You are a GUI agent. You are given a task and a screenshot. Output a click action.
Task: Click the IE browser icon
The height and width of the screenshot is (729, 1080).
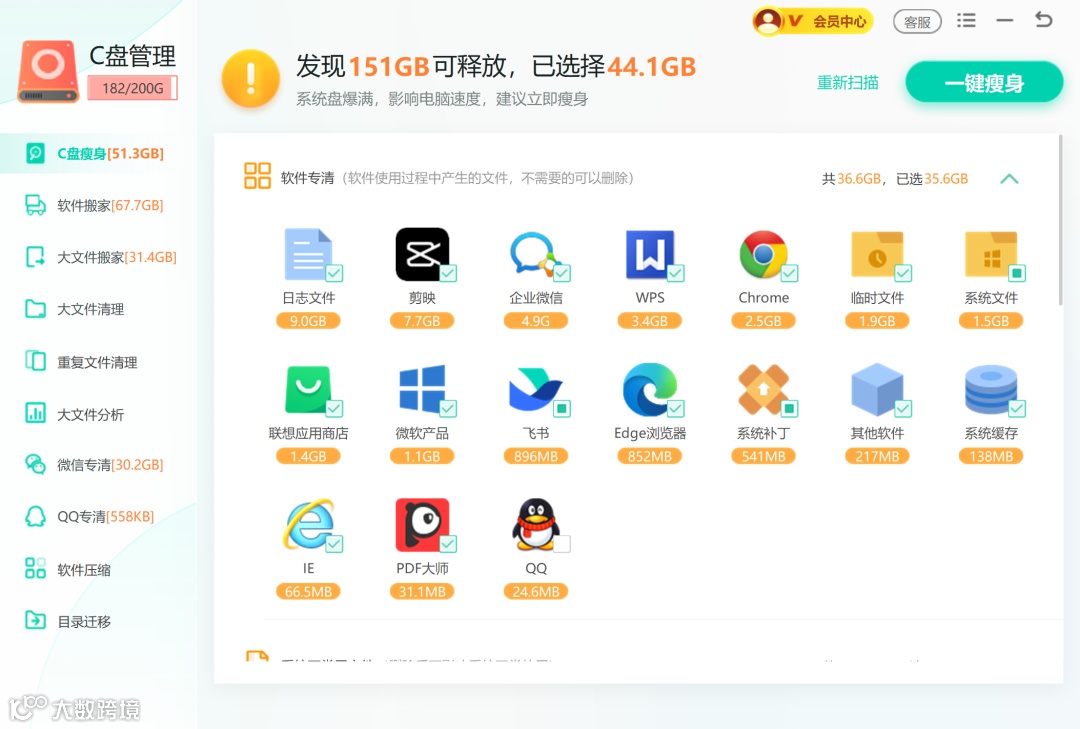click(308, 524)
